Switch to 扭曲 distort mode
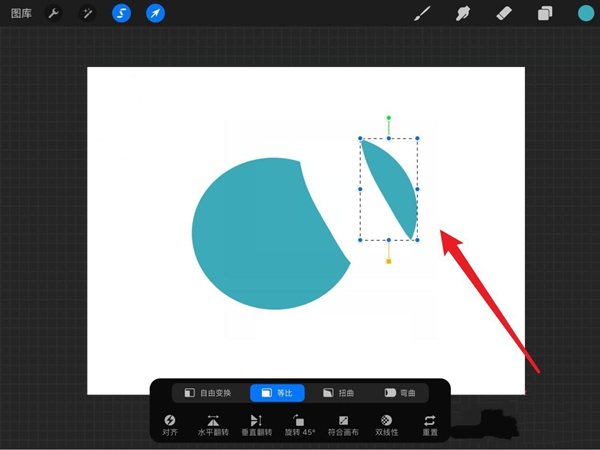Viewport: 600px width, 450px height. [x=341, y=393]
